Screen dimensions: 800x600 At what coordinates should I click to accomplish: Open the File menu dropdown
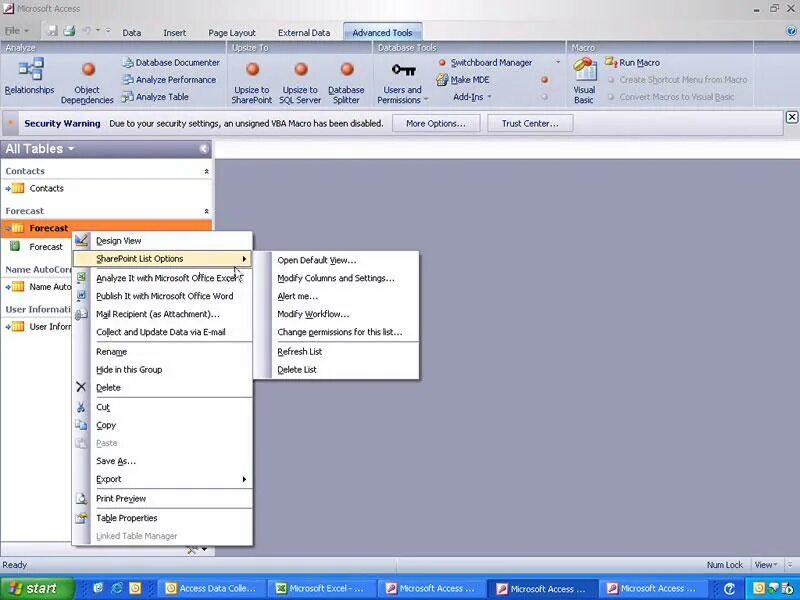coord(16,31)
